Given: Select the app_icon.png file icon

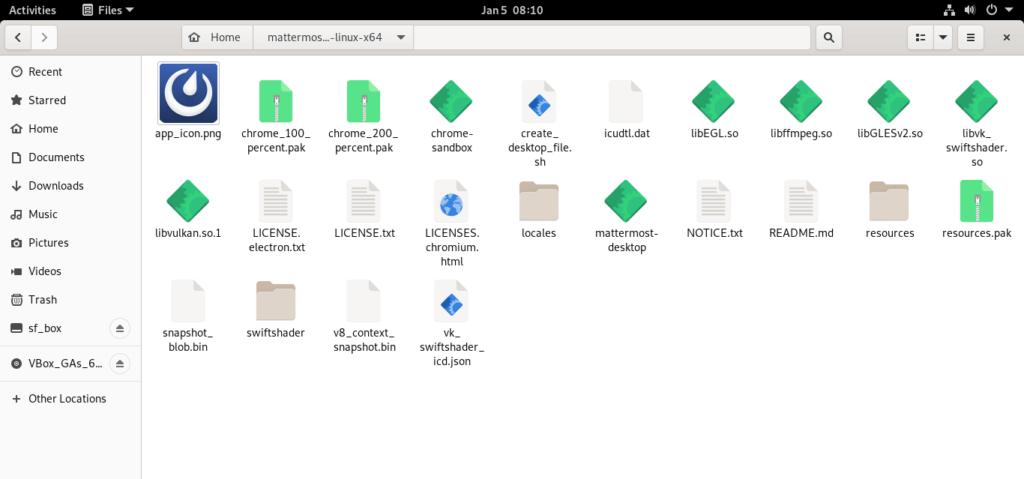Looking at the screenshot, I should coord(188,93).
